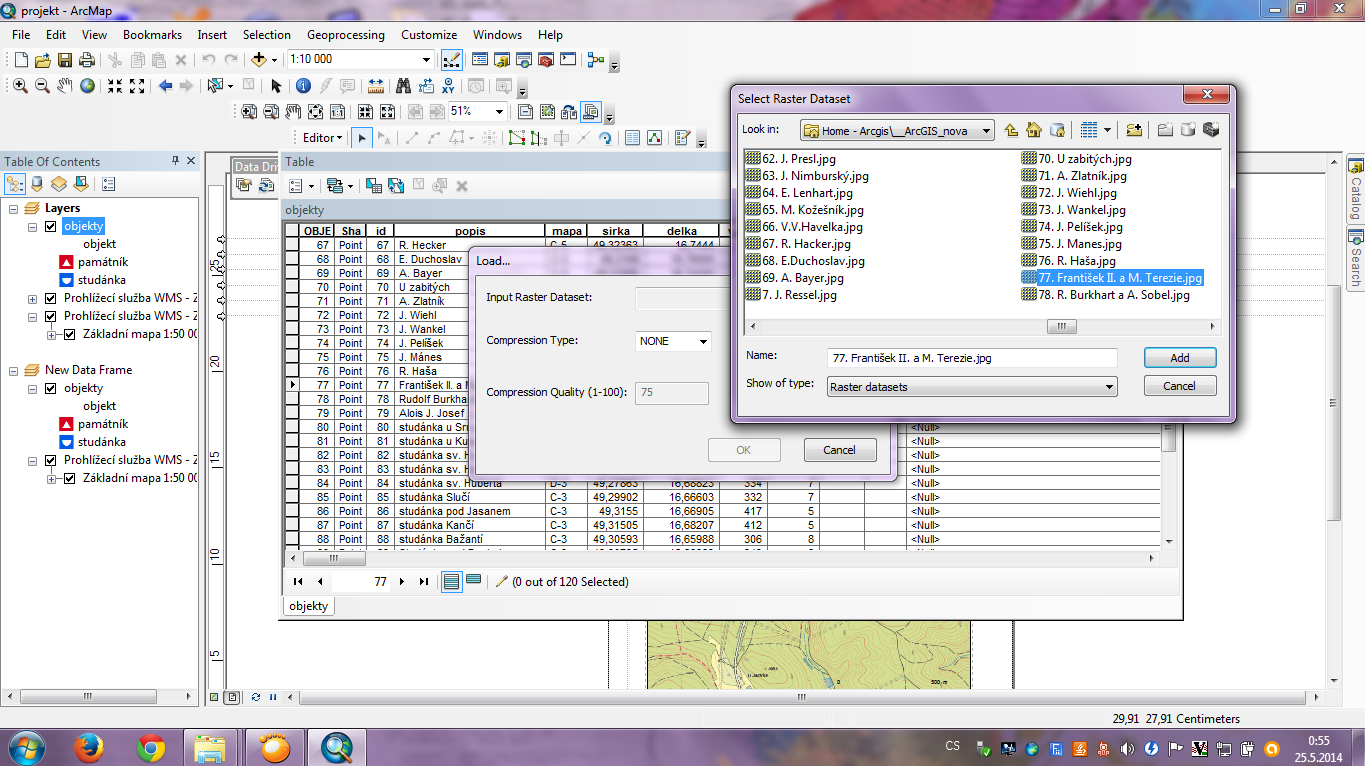
Task: Launch the ModelBuilder window icon
Action: coord(596,60)
